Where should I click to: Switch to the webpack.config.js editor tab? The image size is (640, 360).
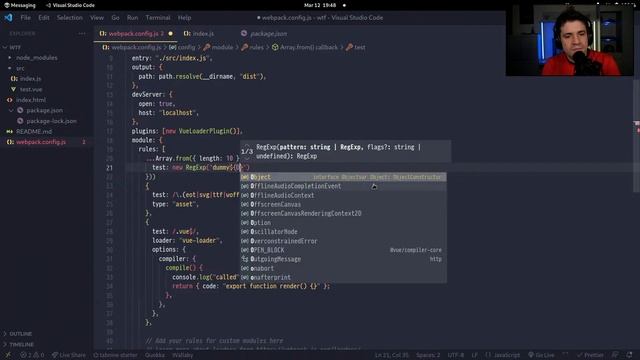(x=136, y=33)
